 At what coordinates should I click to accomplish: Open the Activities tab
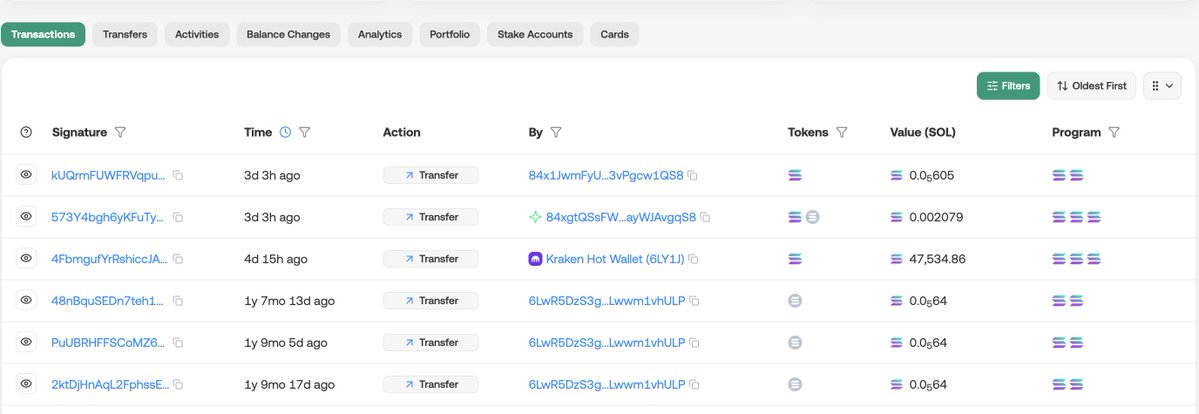[197, 34]
